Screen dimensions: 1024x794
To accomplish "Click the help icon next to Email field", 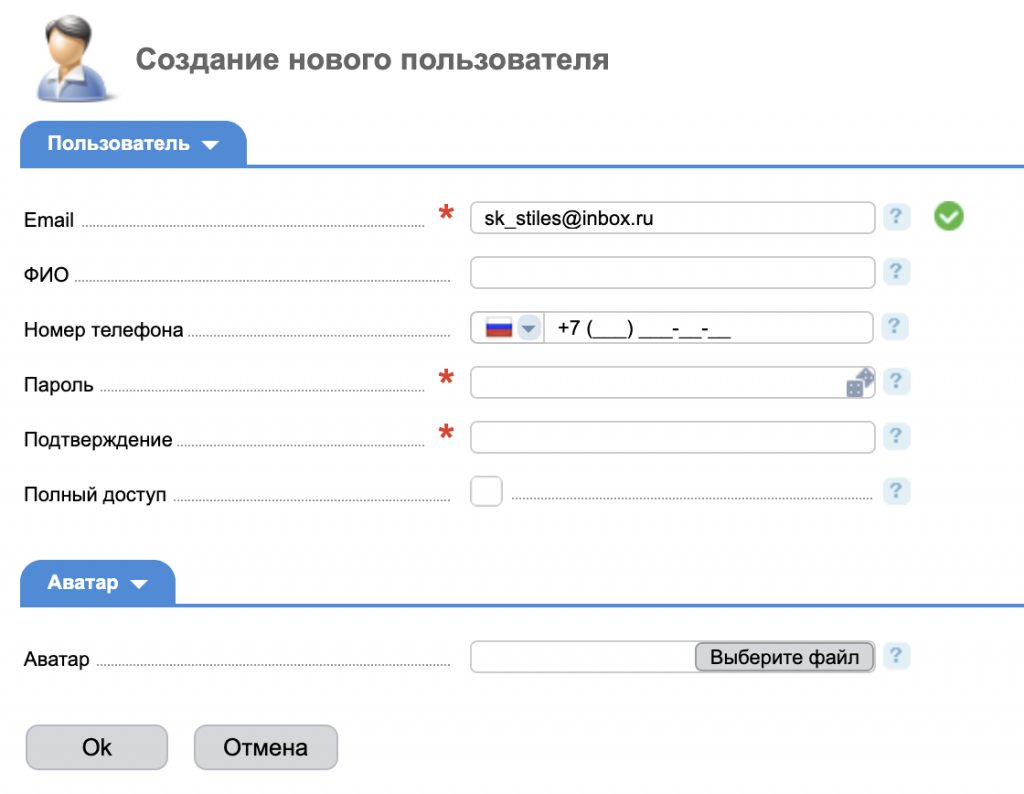I will (896, 217).
